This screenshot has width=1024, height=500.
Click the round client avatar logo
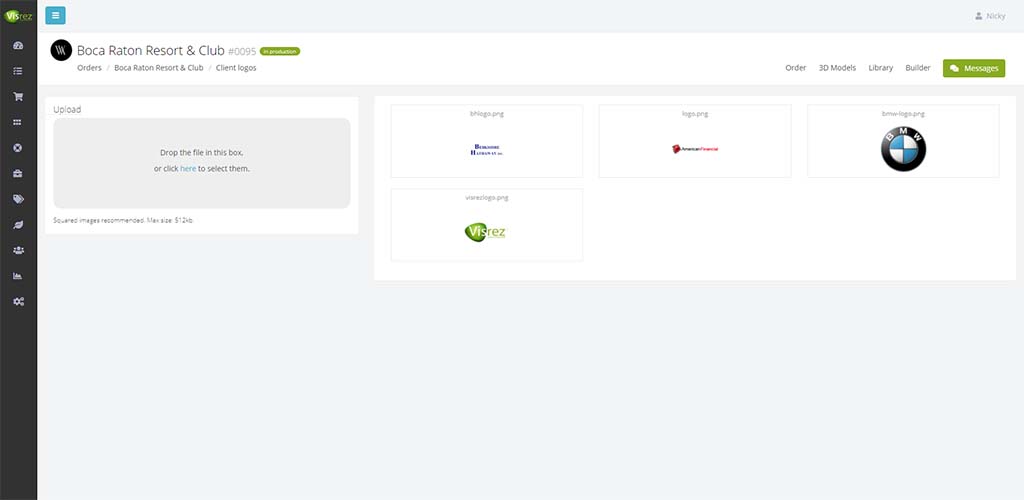coord(61,50)
